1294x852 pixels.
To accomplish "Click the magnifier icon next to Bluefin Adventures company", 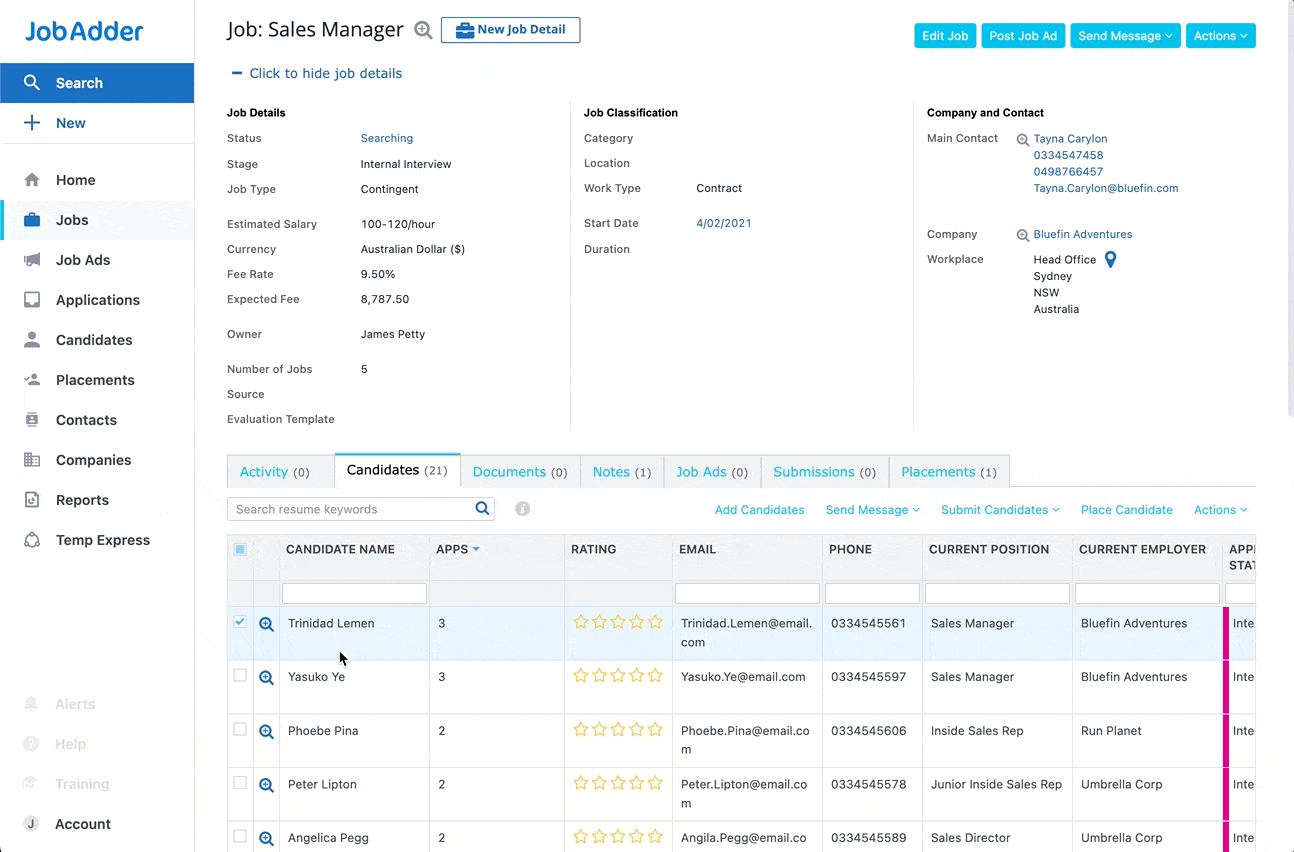I will coord(1022,235).
